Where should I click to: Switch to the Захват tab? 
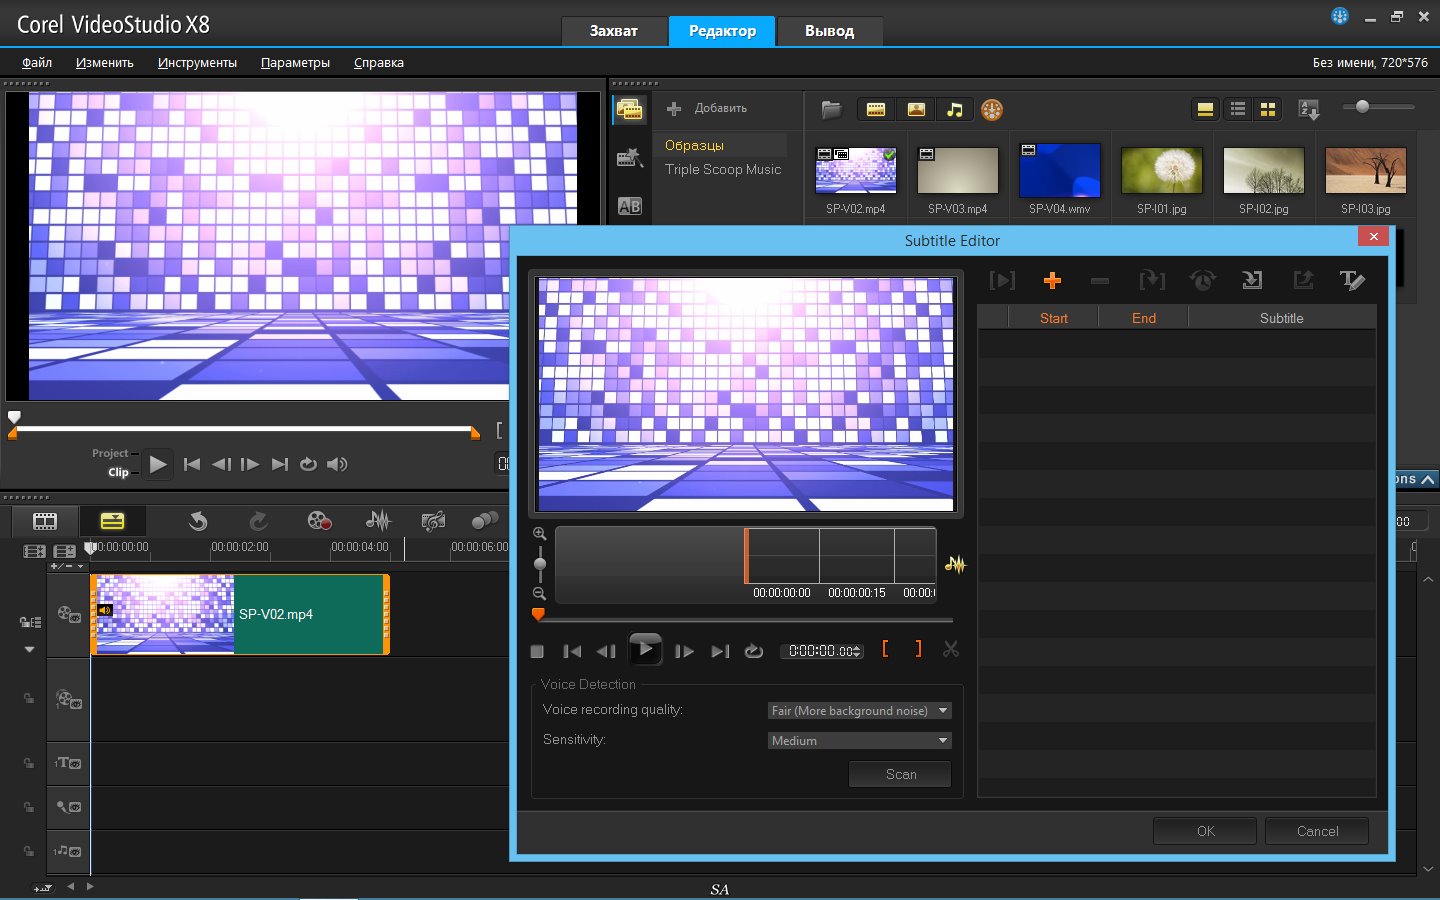[x=613, y=31]
